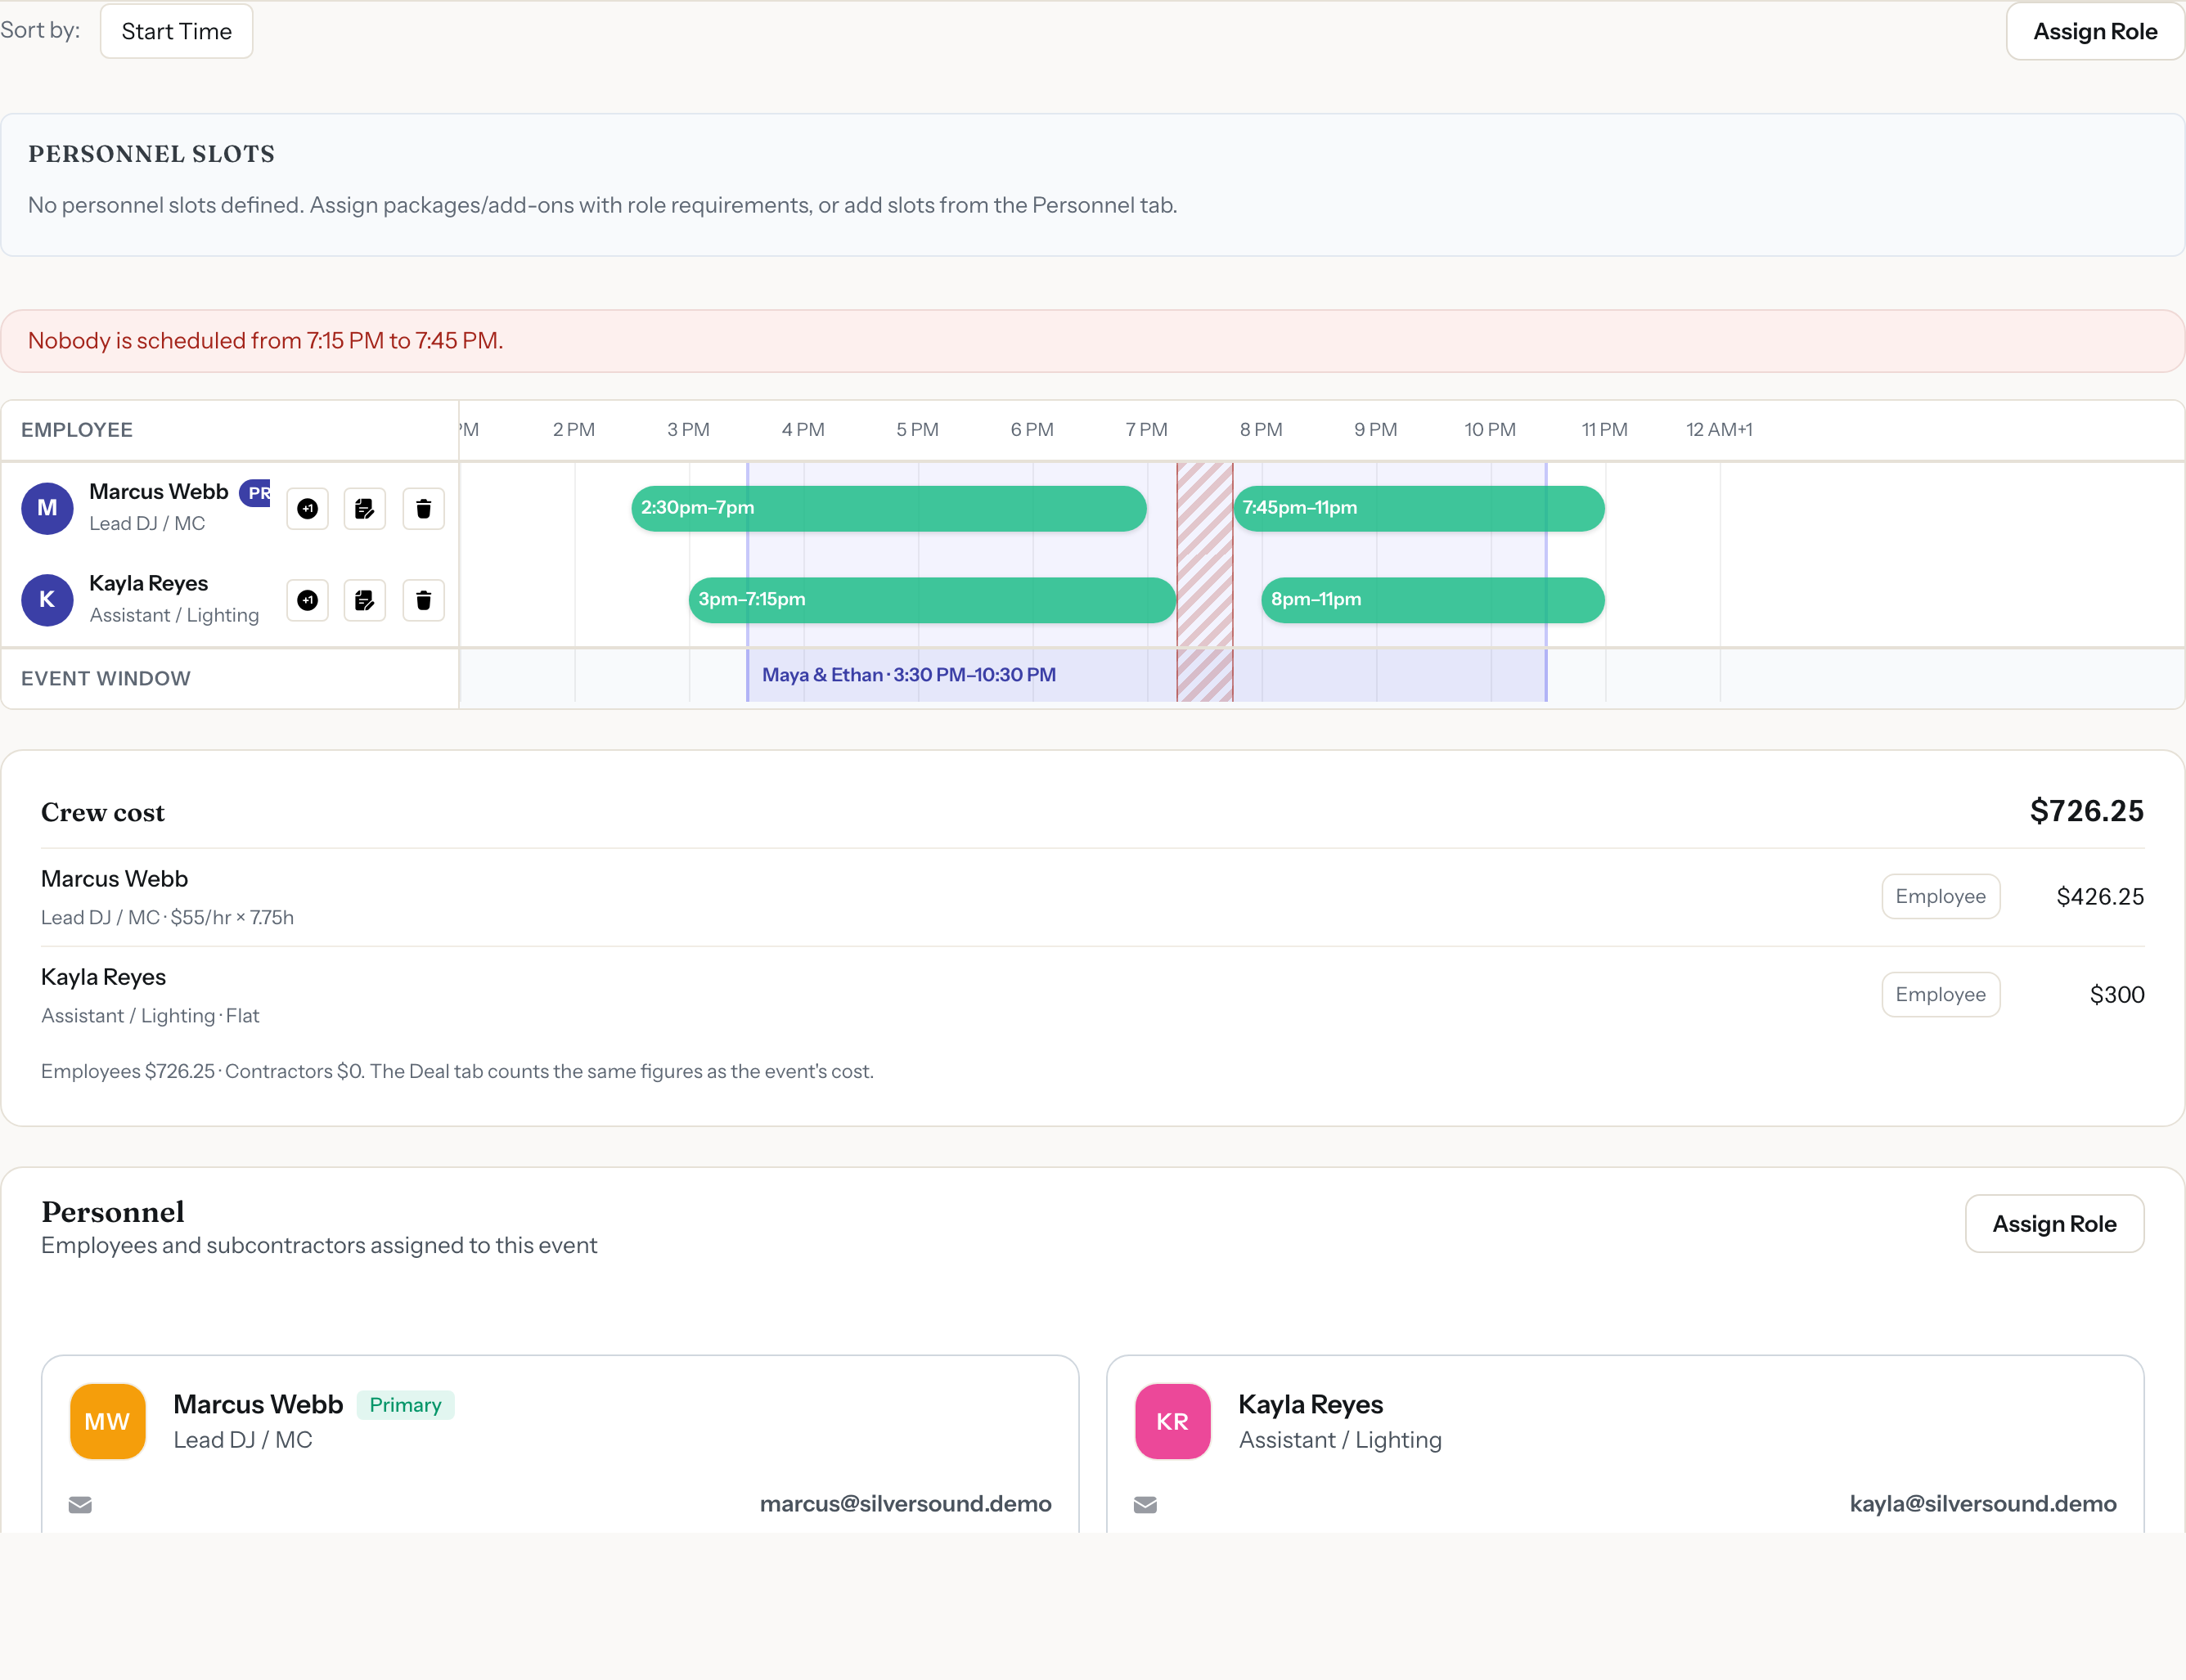Open the Start Time sort dropdown
The image size is (2186, 1680).
click(176, 31)
